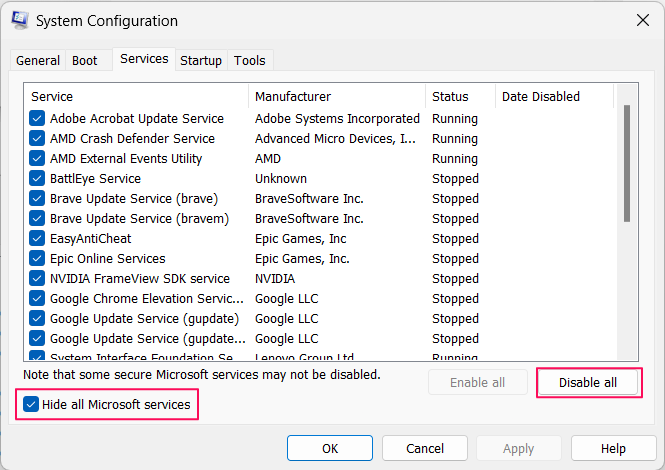Open Help for System Configuration
Screen dimensions: 665x470
(614, 449)
